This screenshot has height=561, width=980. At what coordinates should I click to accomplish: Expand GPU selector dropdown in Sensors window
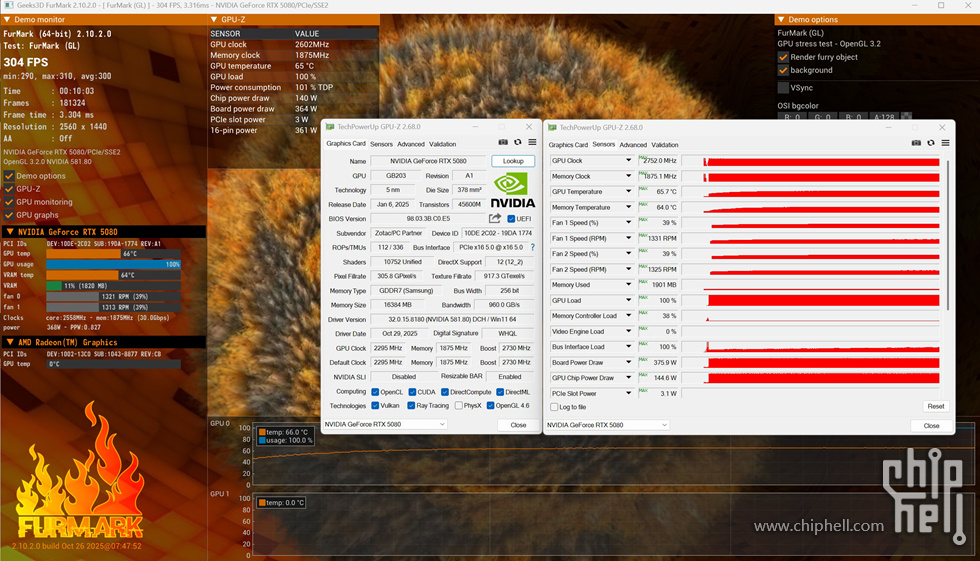662,425
